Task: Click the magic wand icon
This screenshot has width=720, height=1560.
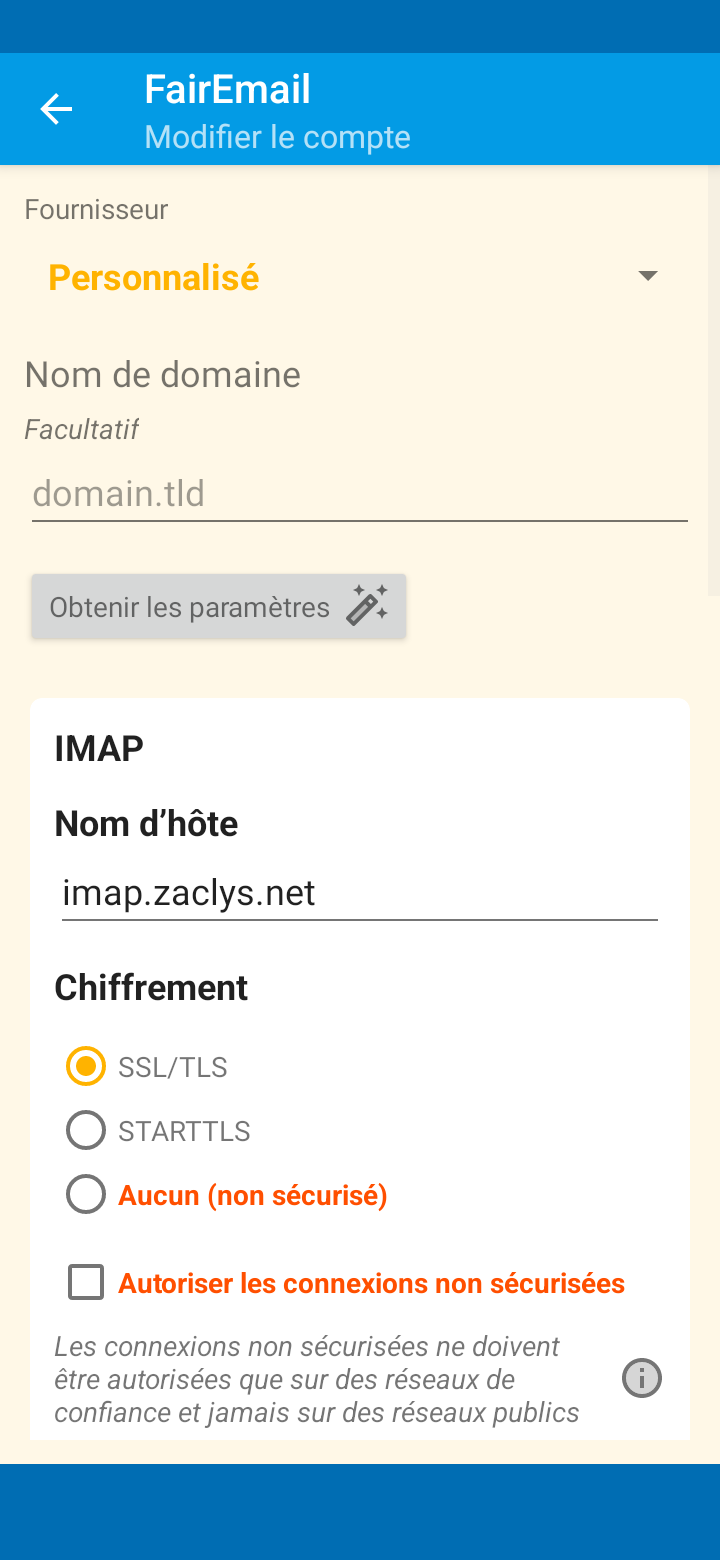Action: click(367, 606)
